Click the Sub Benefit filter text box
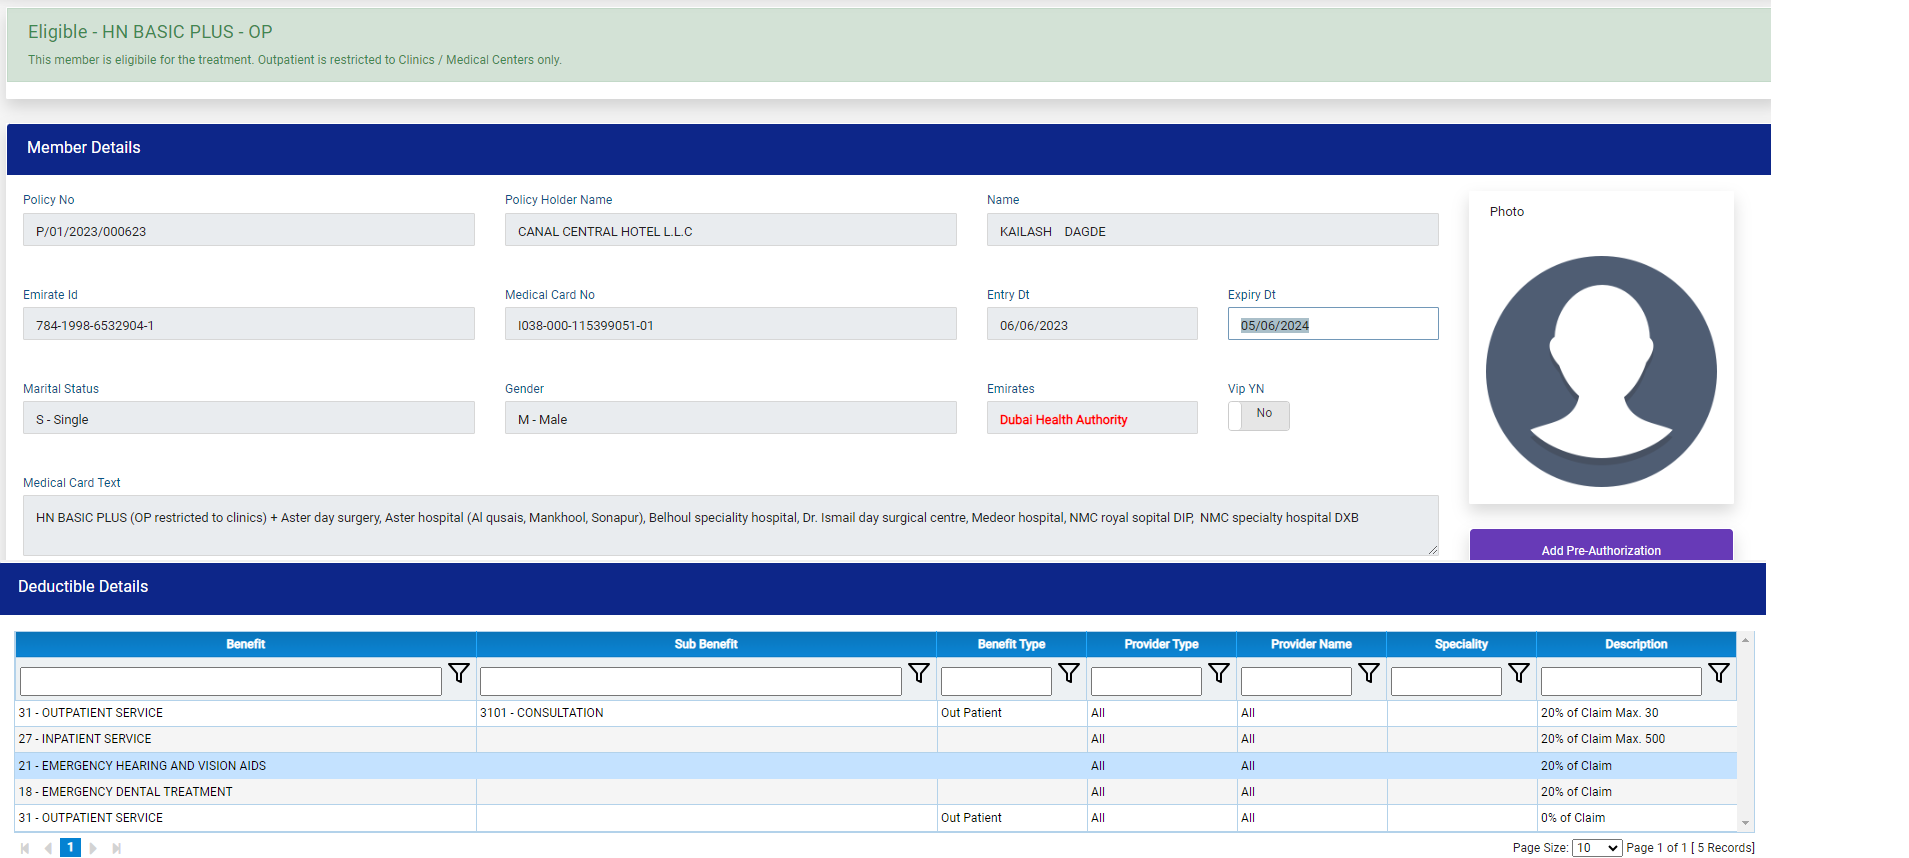The image size is (1909, 858). click(690, 681)
